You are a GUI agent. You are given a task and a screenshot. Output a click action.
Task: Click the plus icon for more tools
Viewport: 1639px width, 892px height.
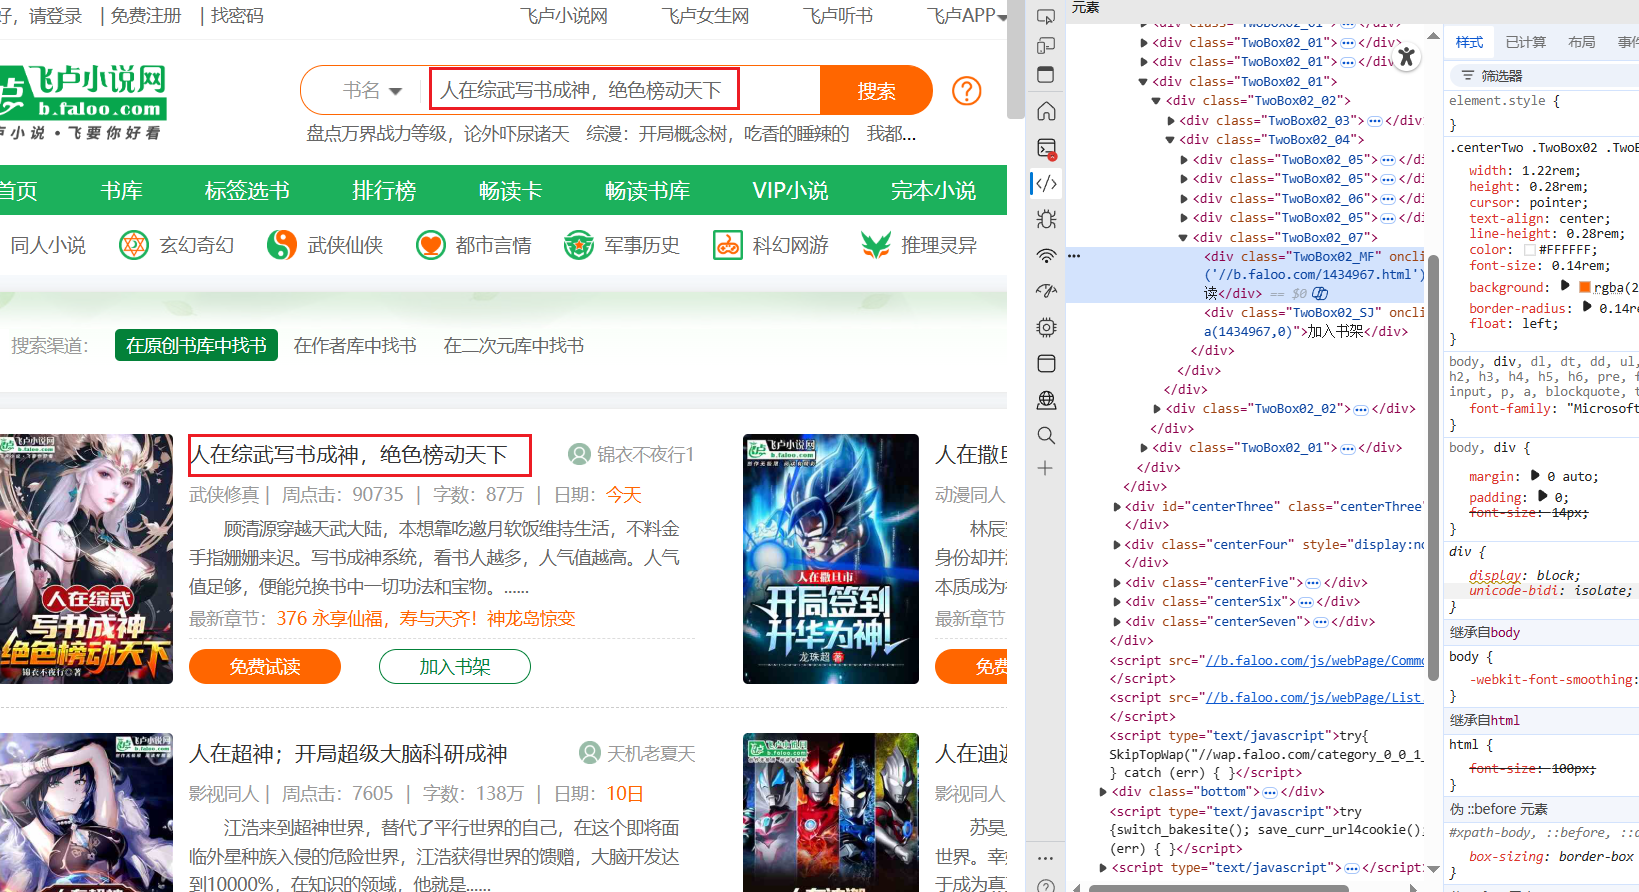[1046, 468]
